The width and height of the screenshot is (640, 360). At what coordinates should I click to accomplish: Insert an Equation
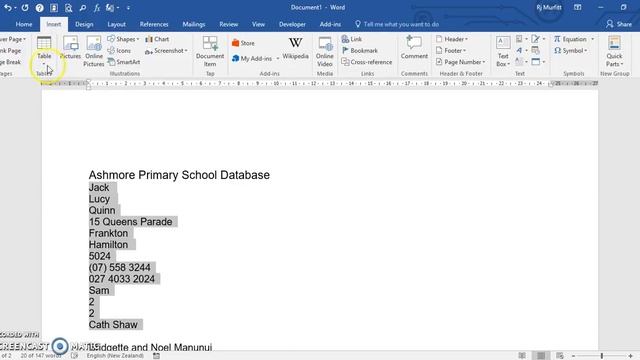tap(570, 39)
